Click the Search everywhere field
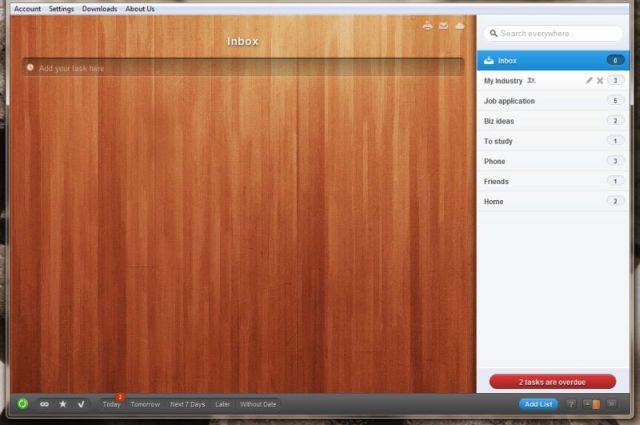 pyautogui.click(x=553, y=34)
